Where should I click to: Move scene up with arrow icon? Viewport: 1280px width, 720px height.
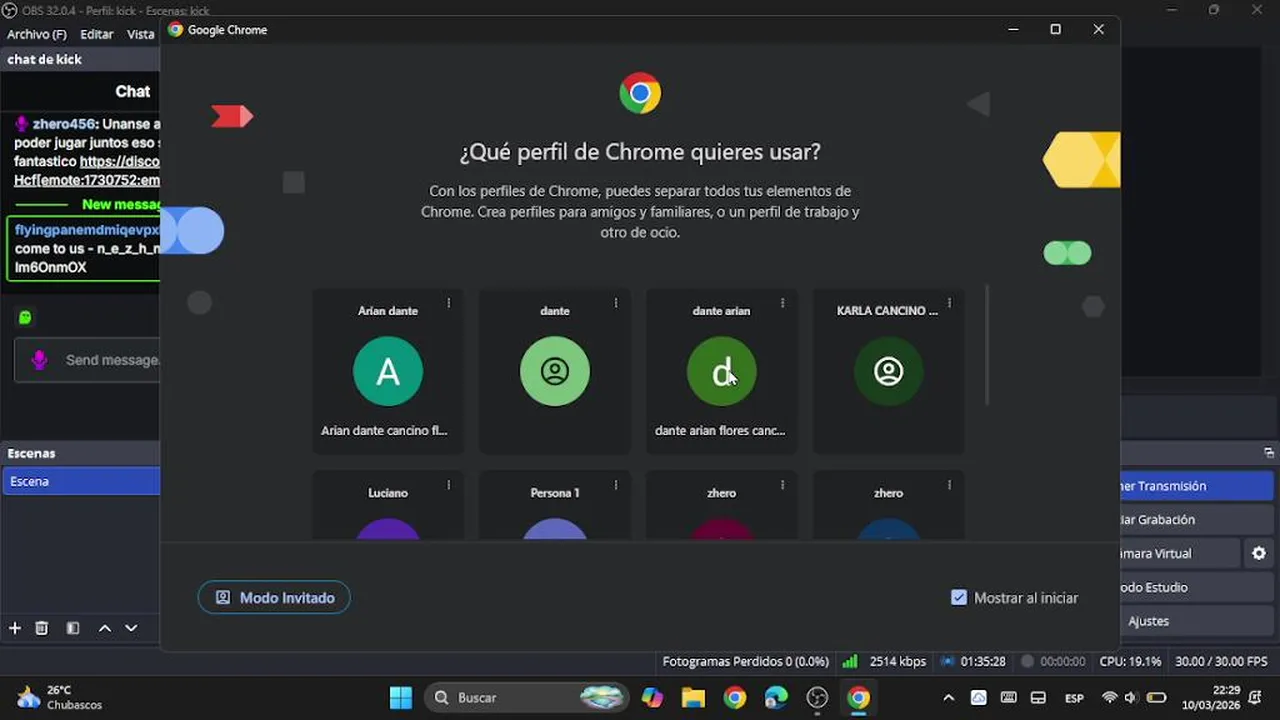point(104,628)
